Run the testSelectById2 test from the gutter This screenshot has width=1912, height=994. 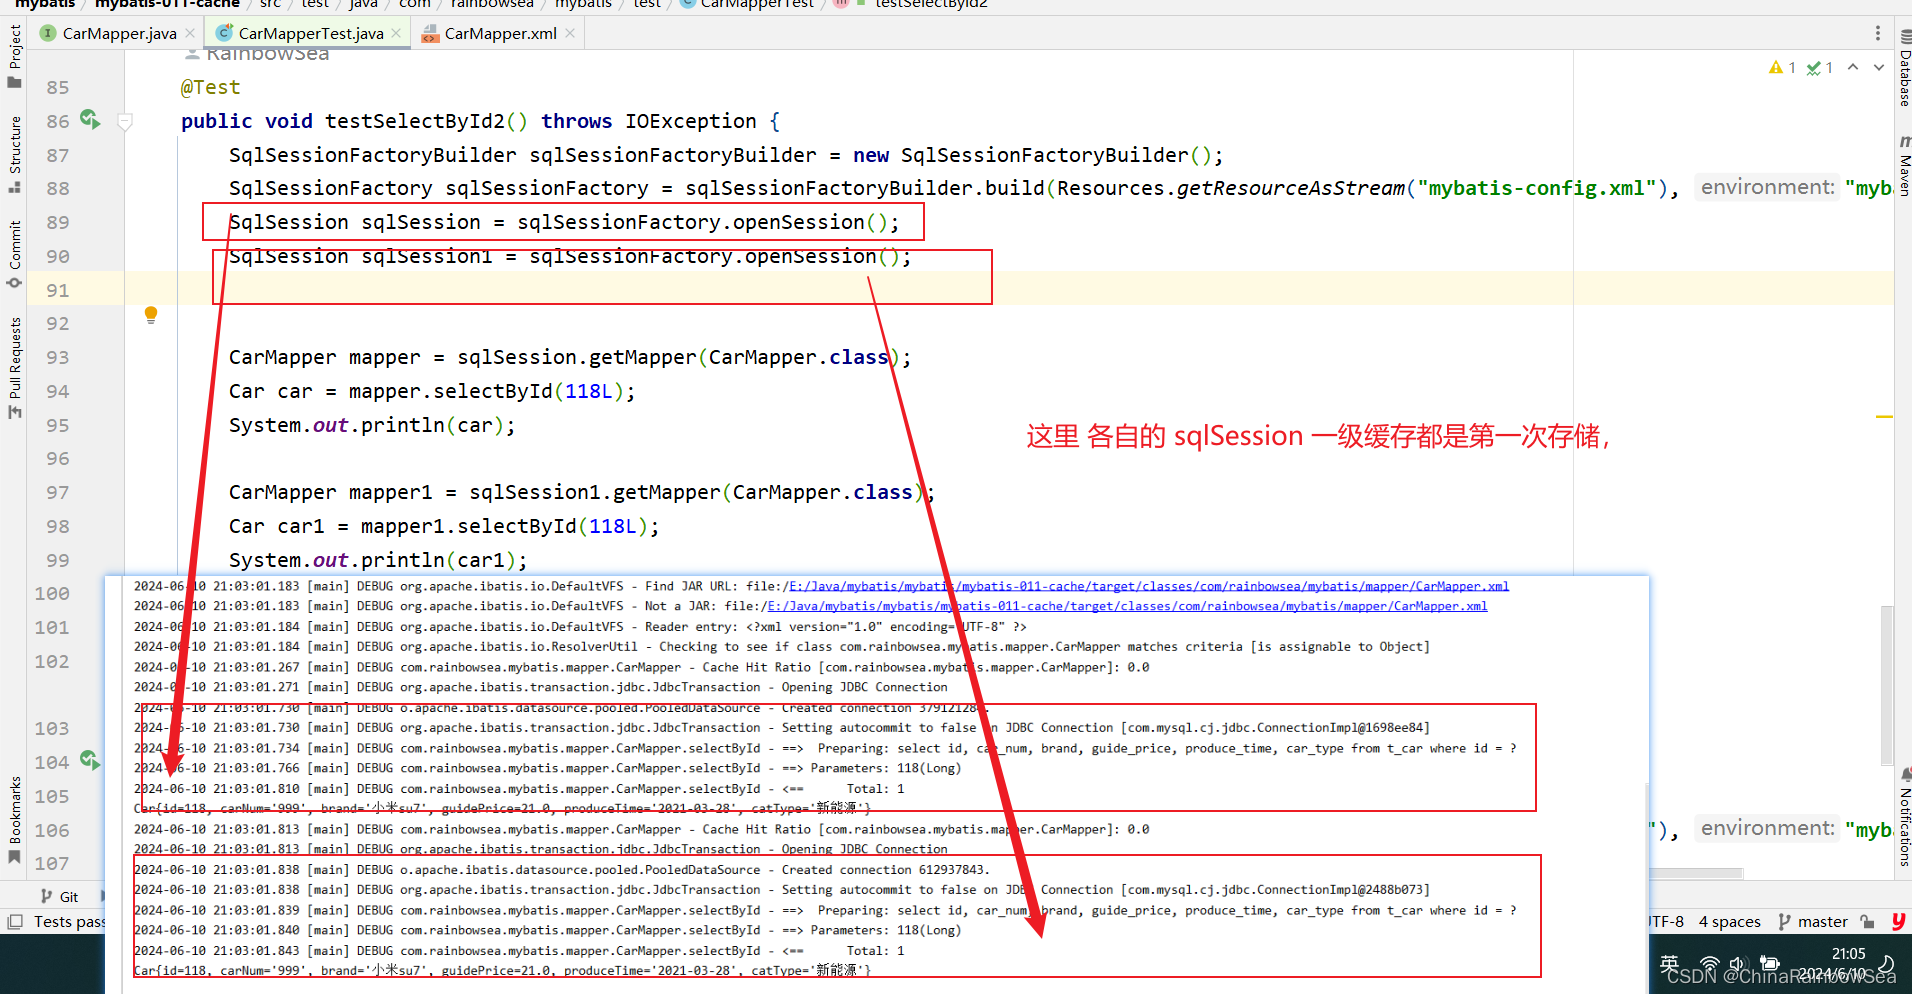point(90,120)
